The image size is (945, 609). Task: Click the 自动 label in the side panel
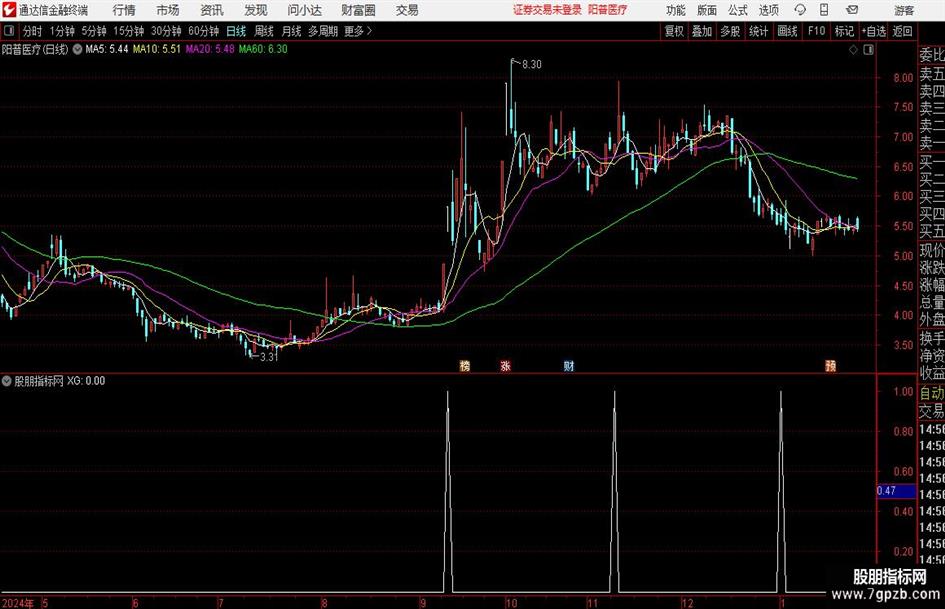click(x=932, y=393)
